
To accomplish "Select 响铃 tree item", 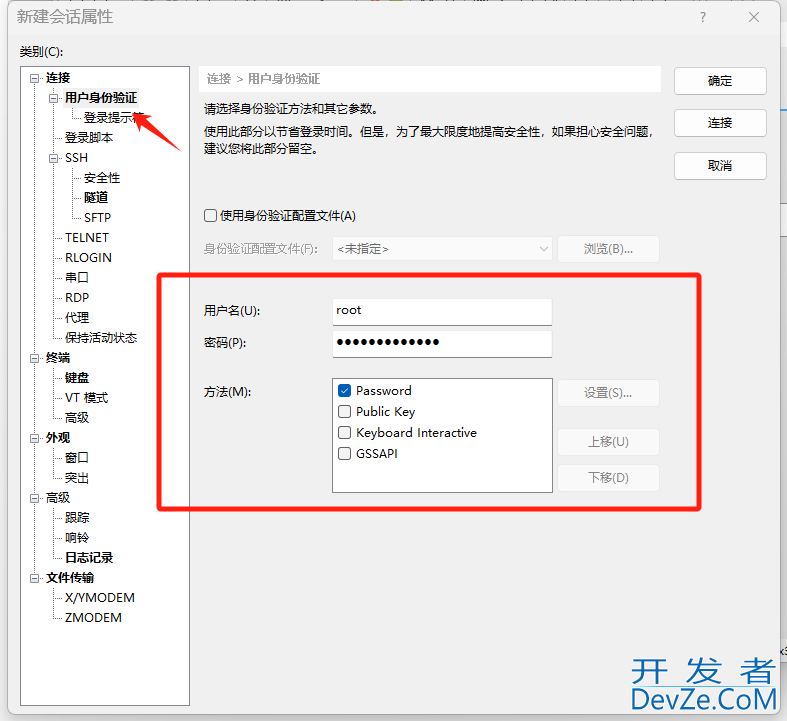I will (77, 538).
